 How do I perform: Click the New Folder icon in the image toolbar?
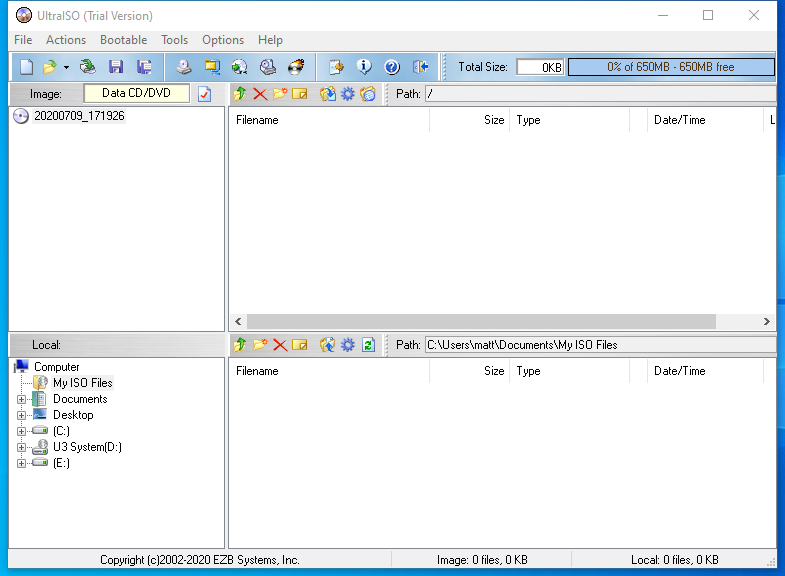click(x=280, y=94)
